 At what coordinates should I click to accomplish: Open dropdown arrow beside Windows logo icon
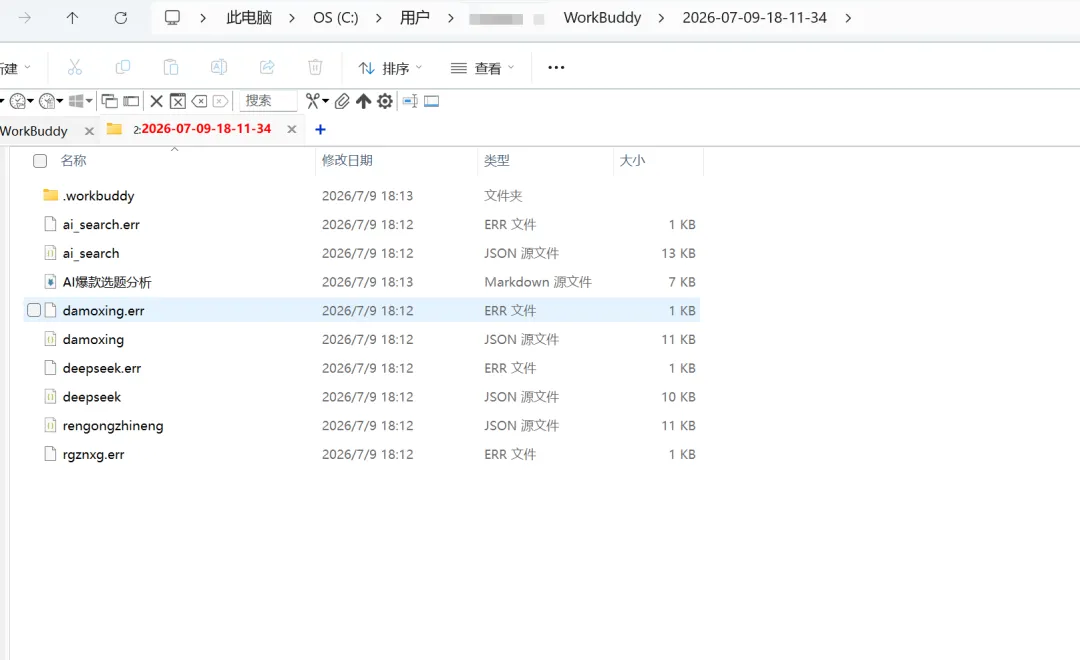(x=89, y=101)
